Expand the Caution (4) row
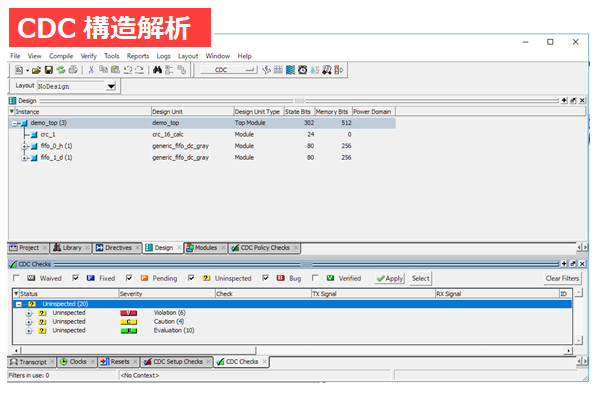 click(x=29, y=322)
